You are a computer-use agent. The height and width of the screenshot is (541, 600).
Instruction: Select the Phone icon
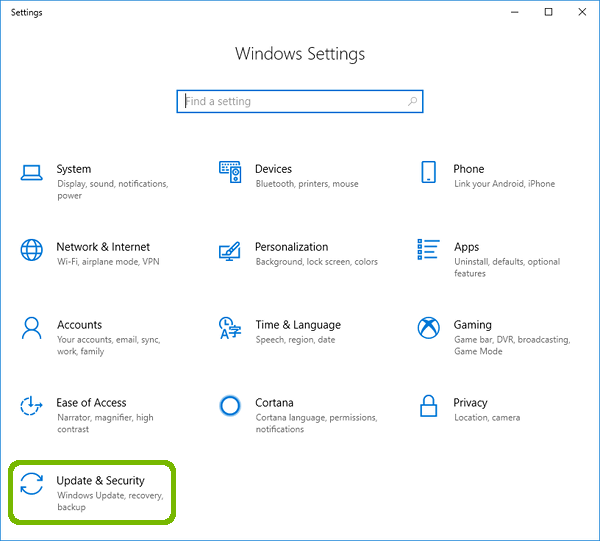(x=428, y=172)
